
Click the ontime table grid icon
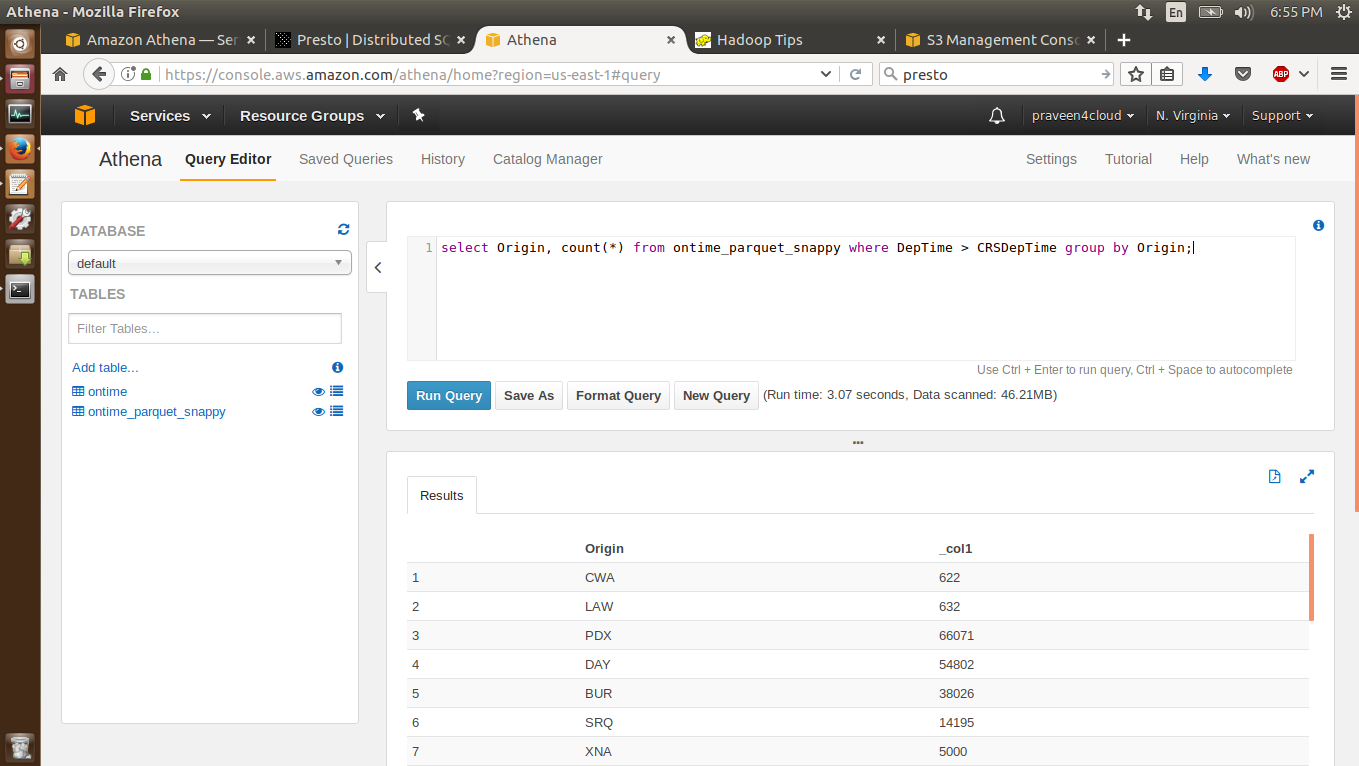[78, 391]
